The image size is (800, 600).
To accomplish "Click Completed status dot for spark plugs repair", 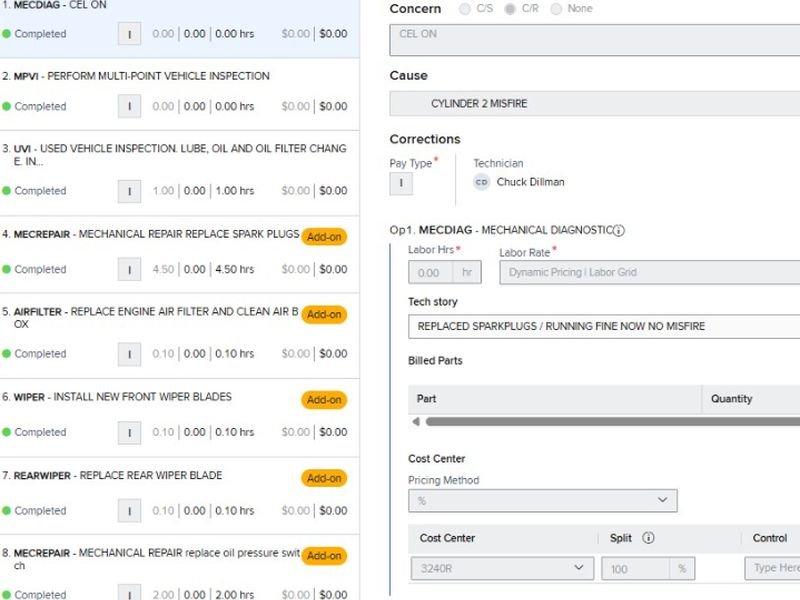I will (x=7, y=269).
